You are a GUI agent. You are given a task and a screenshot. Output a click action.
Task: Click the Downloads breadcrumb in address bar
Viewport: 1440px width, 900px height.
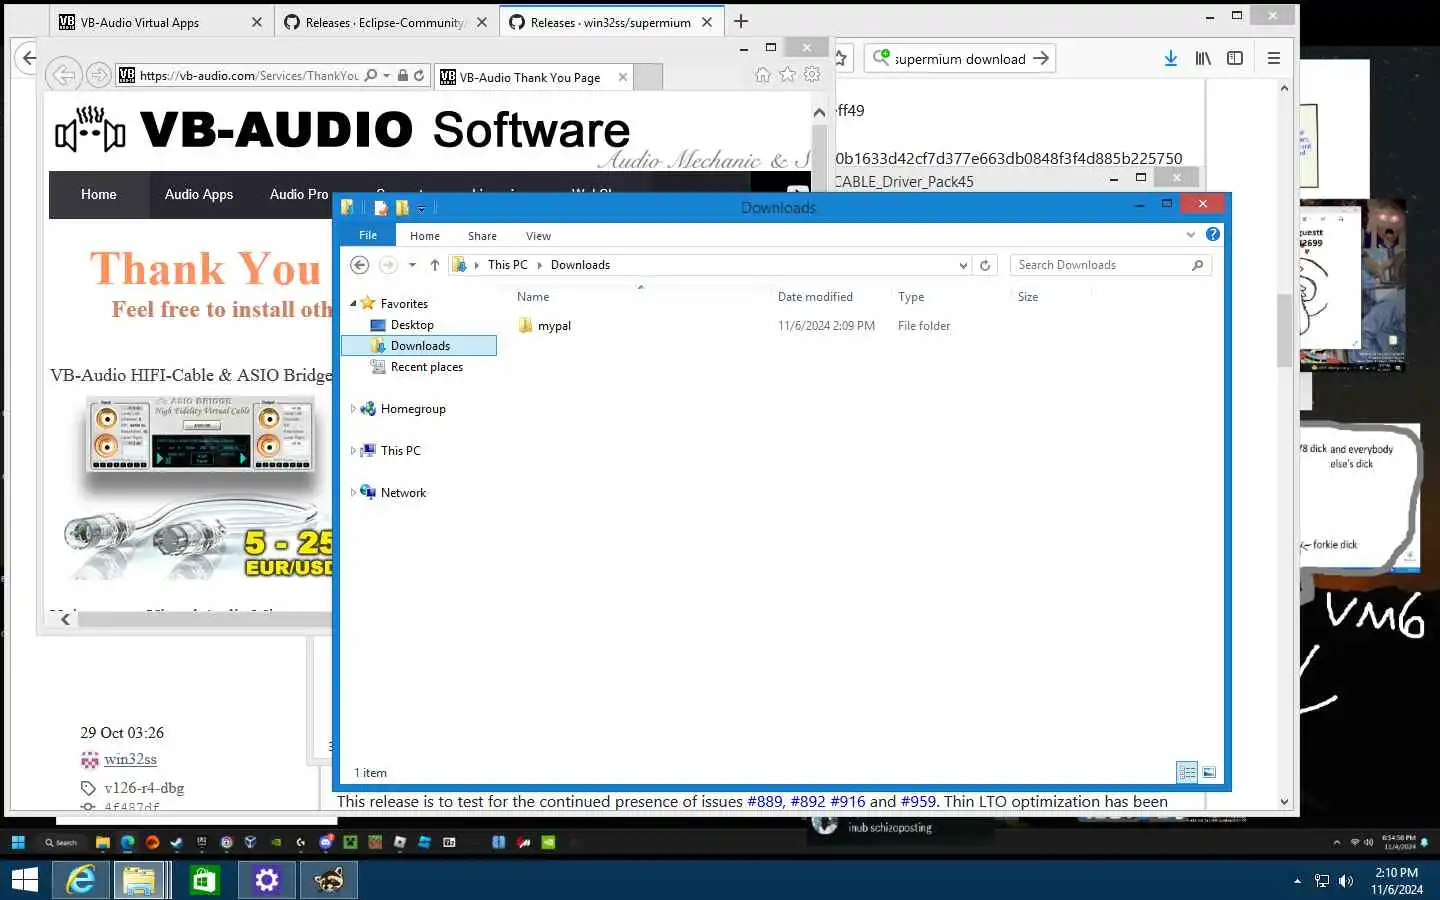580,265
